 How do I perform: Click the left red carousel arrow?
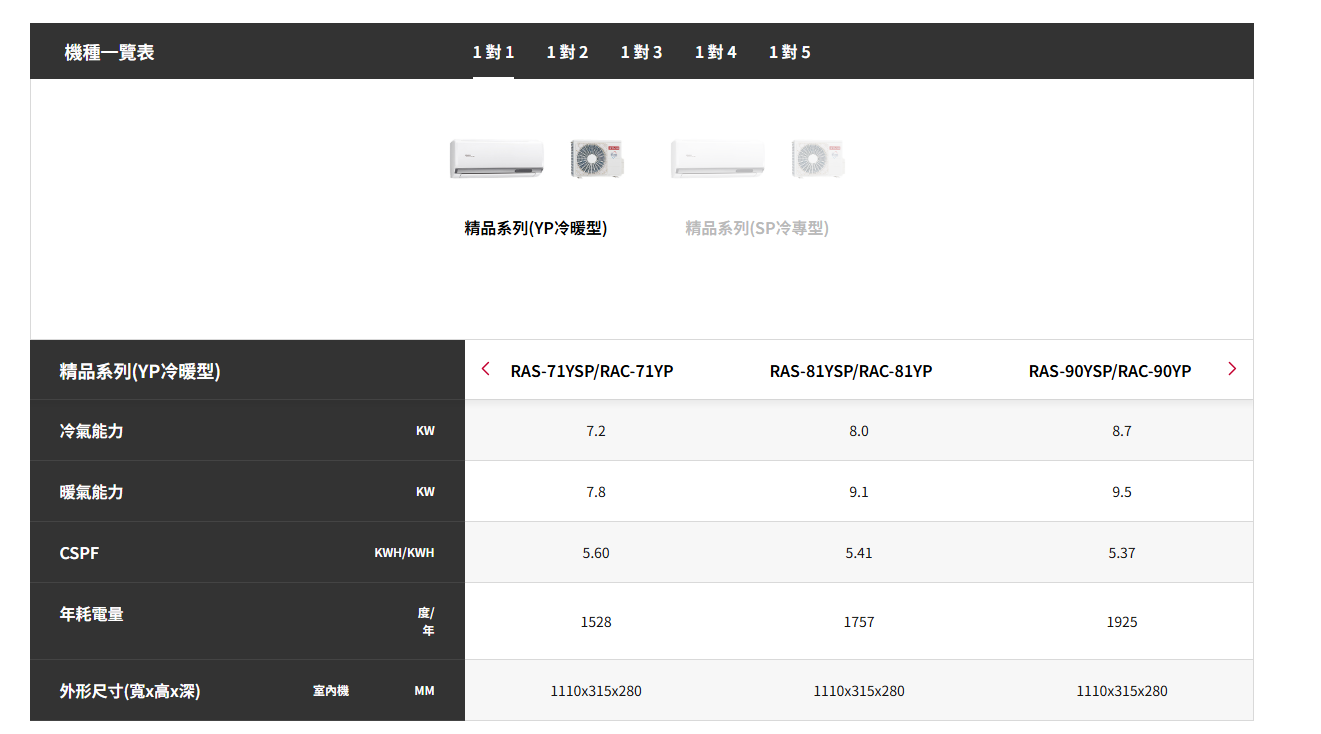coord(486,369)
